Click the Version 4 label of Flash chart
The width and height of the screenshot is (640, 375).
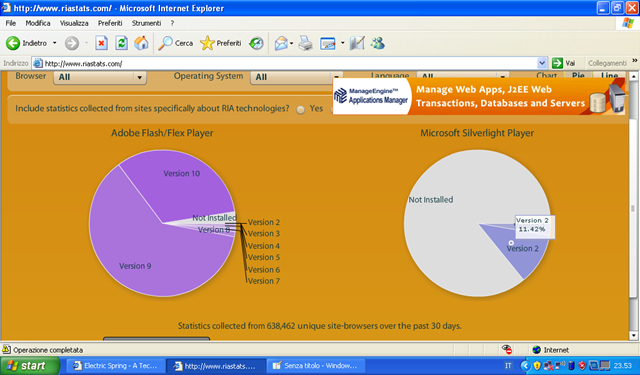click(x=264, y=246)
